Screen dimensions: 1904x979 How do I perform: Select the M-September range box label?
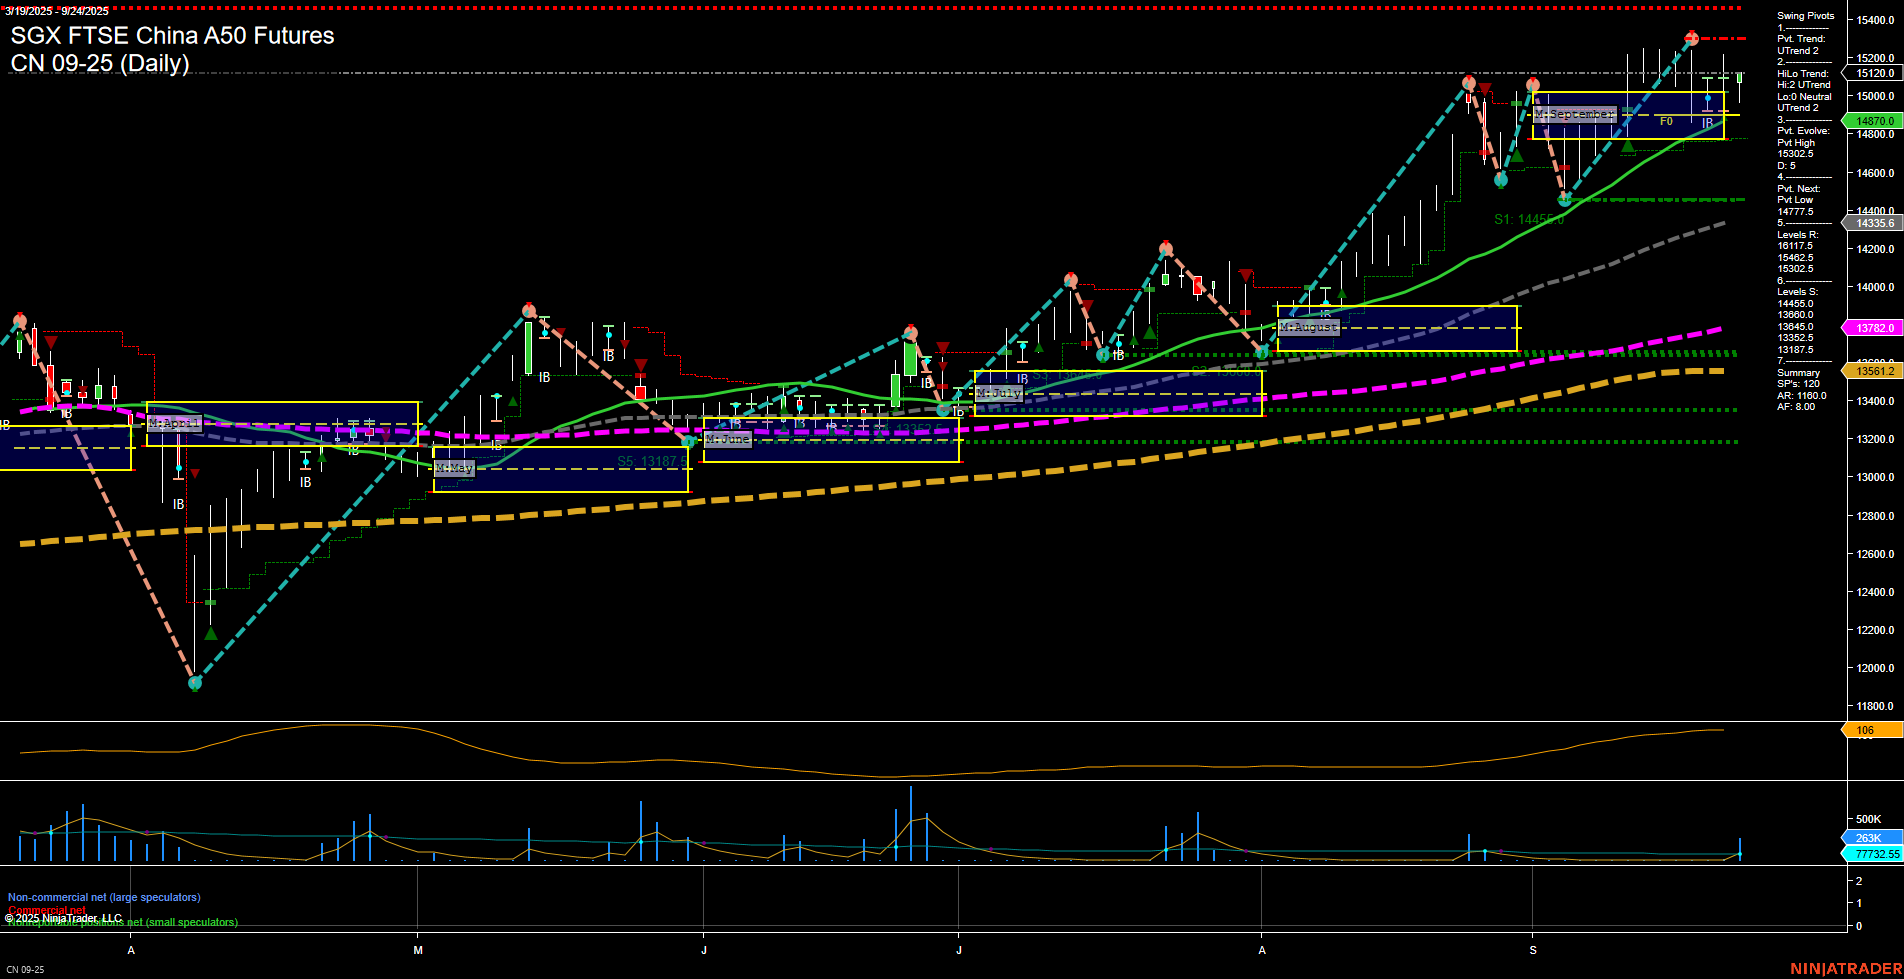click(1575, 114)
